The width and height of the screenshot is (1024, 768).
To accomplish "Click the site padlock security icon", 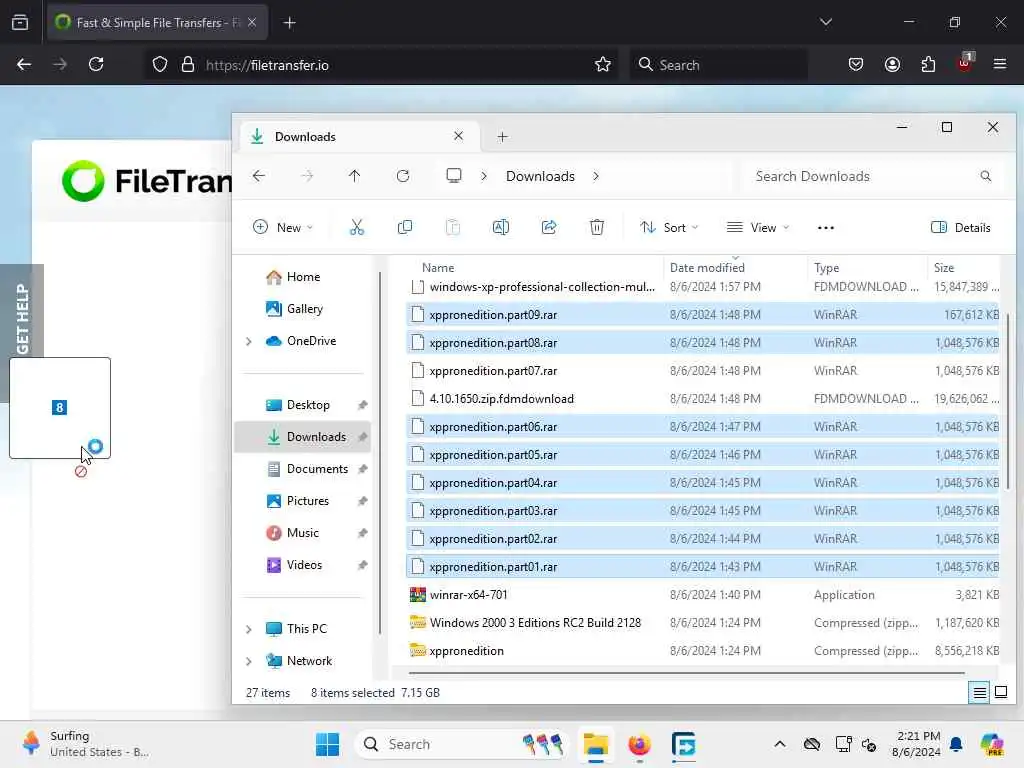I will coord(188,65).
